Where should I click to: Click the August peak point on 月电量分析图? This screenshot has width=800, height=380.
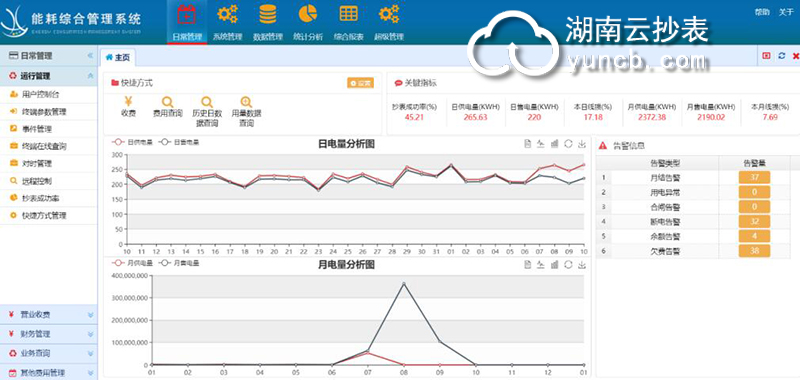[x=404, y=284]
